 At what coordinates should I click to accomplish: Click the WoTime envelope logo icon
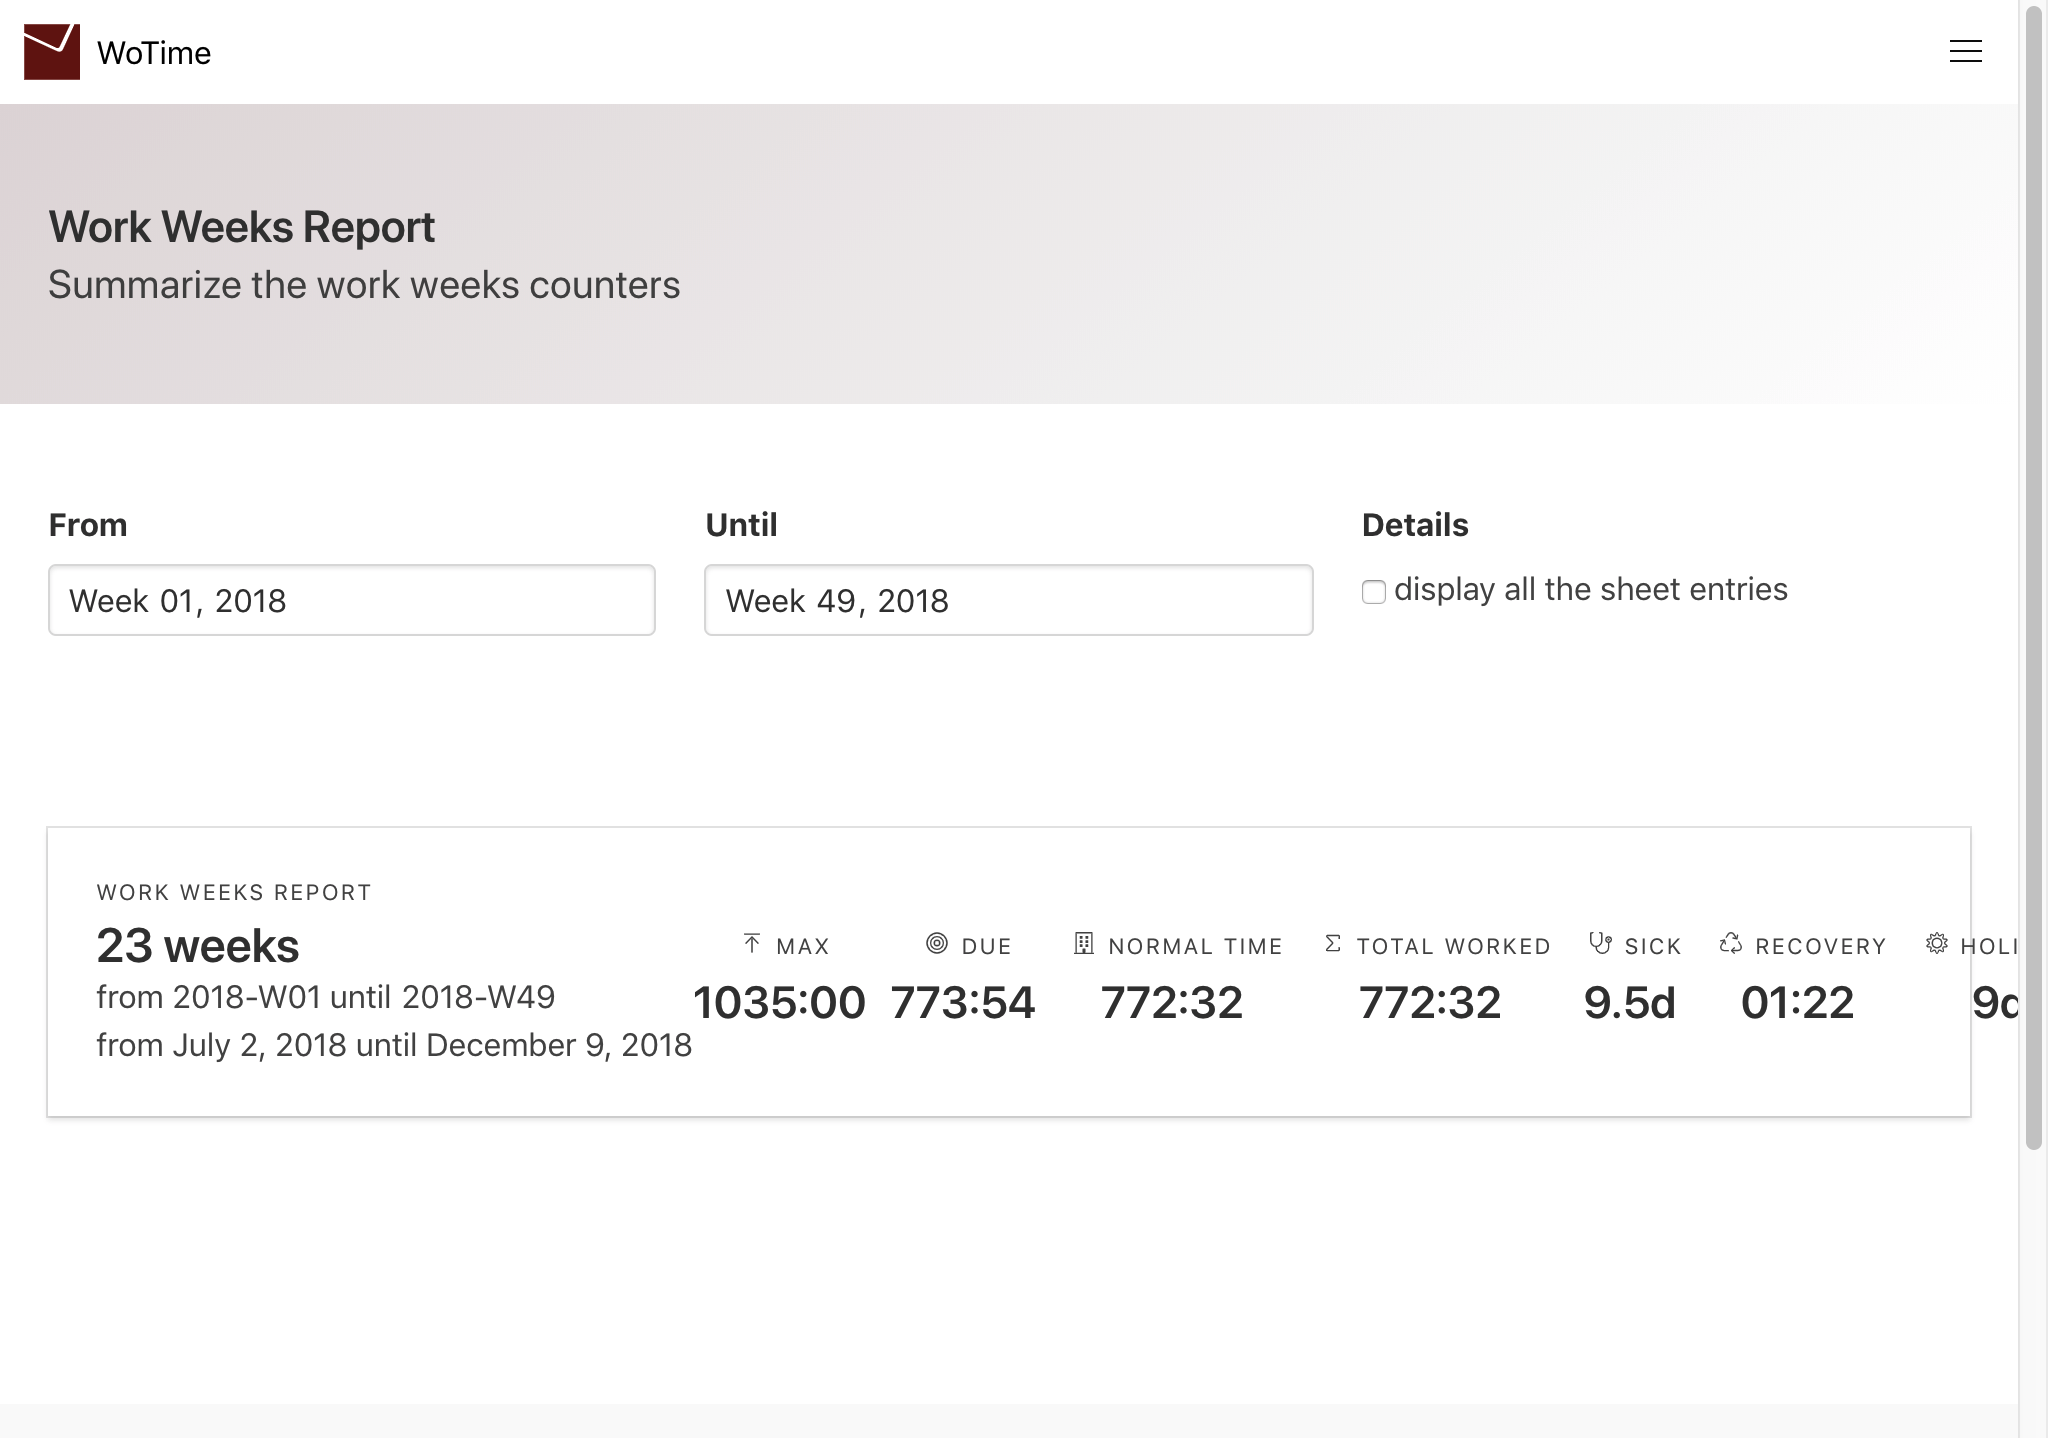pos(52,52)
